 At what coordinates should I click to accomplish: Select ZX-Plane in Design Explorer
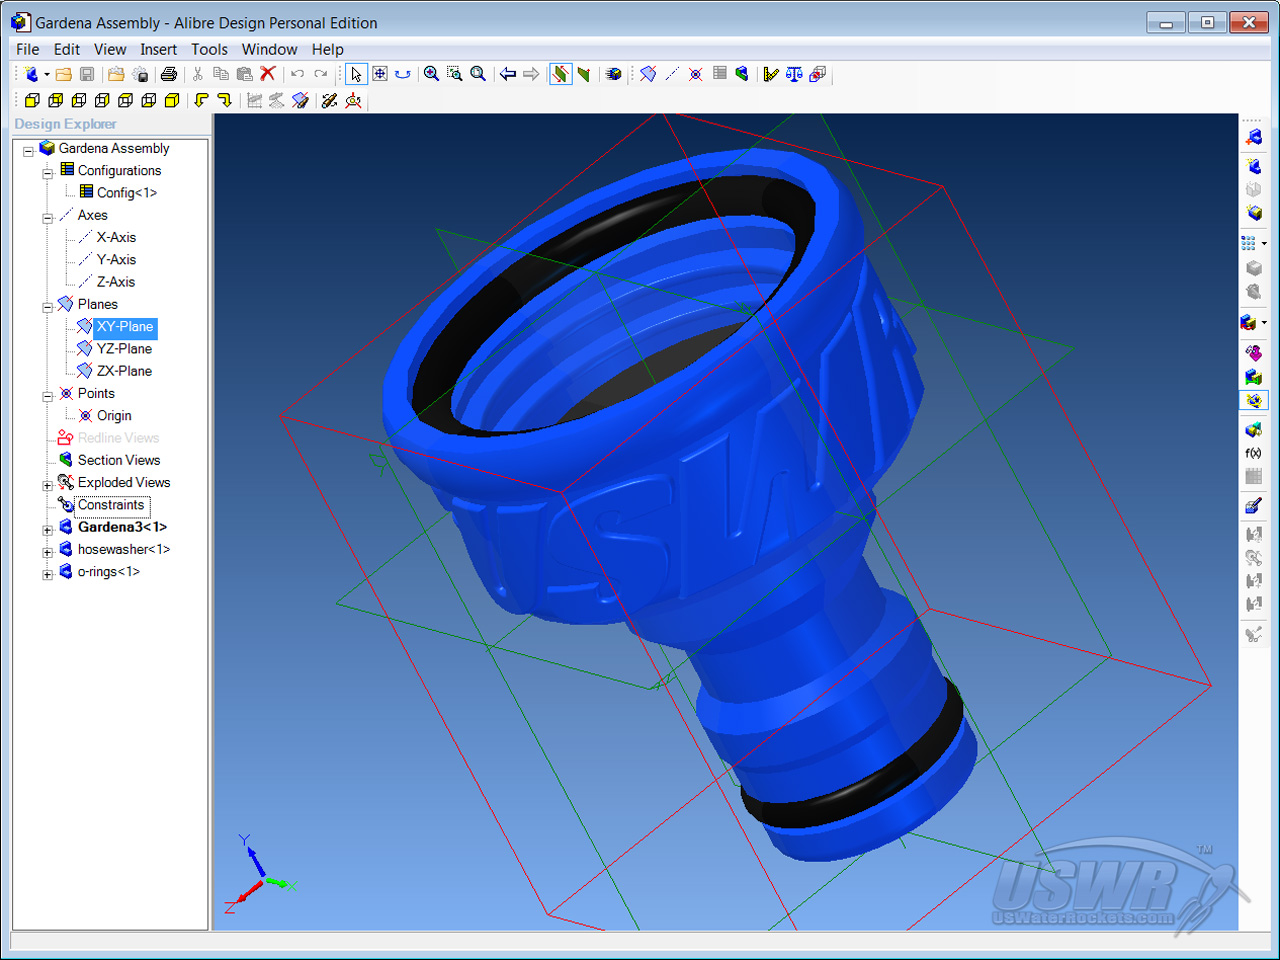click(124, 371)
